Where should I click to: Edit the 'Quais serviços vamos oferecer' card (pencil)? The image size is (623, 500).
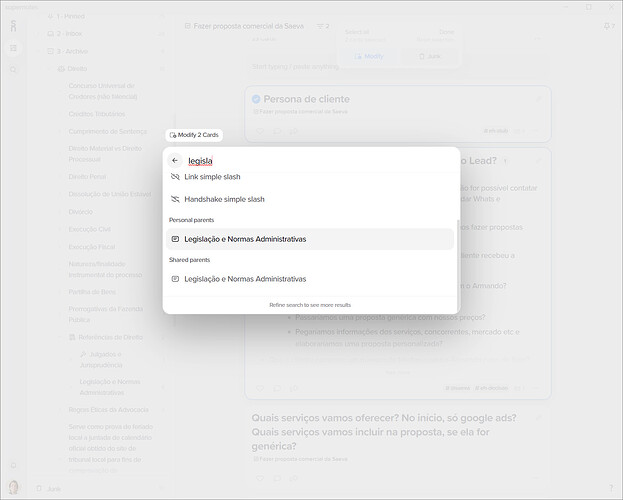[x=539, y=418]
